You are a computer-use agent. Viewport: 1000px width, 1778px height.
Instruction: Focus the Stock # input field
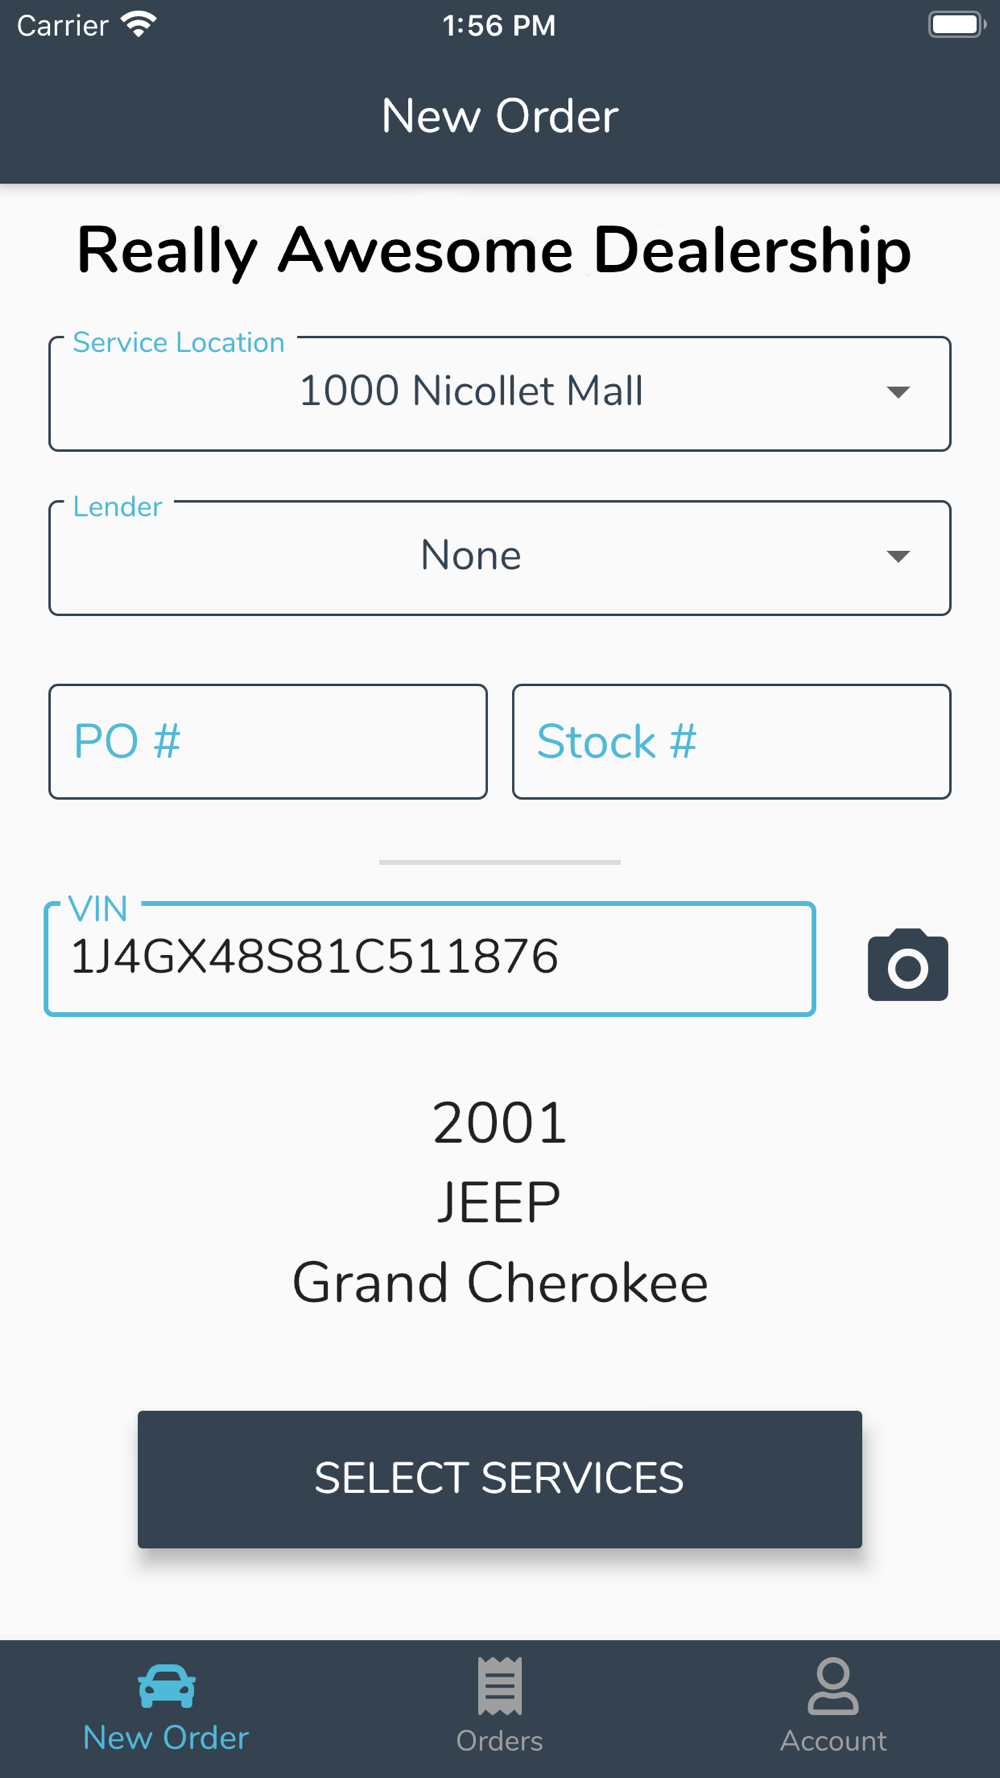pos(732,742)
